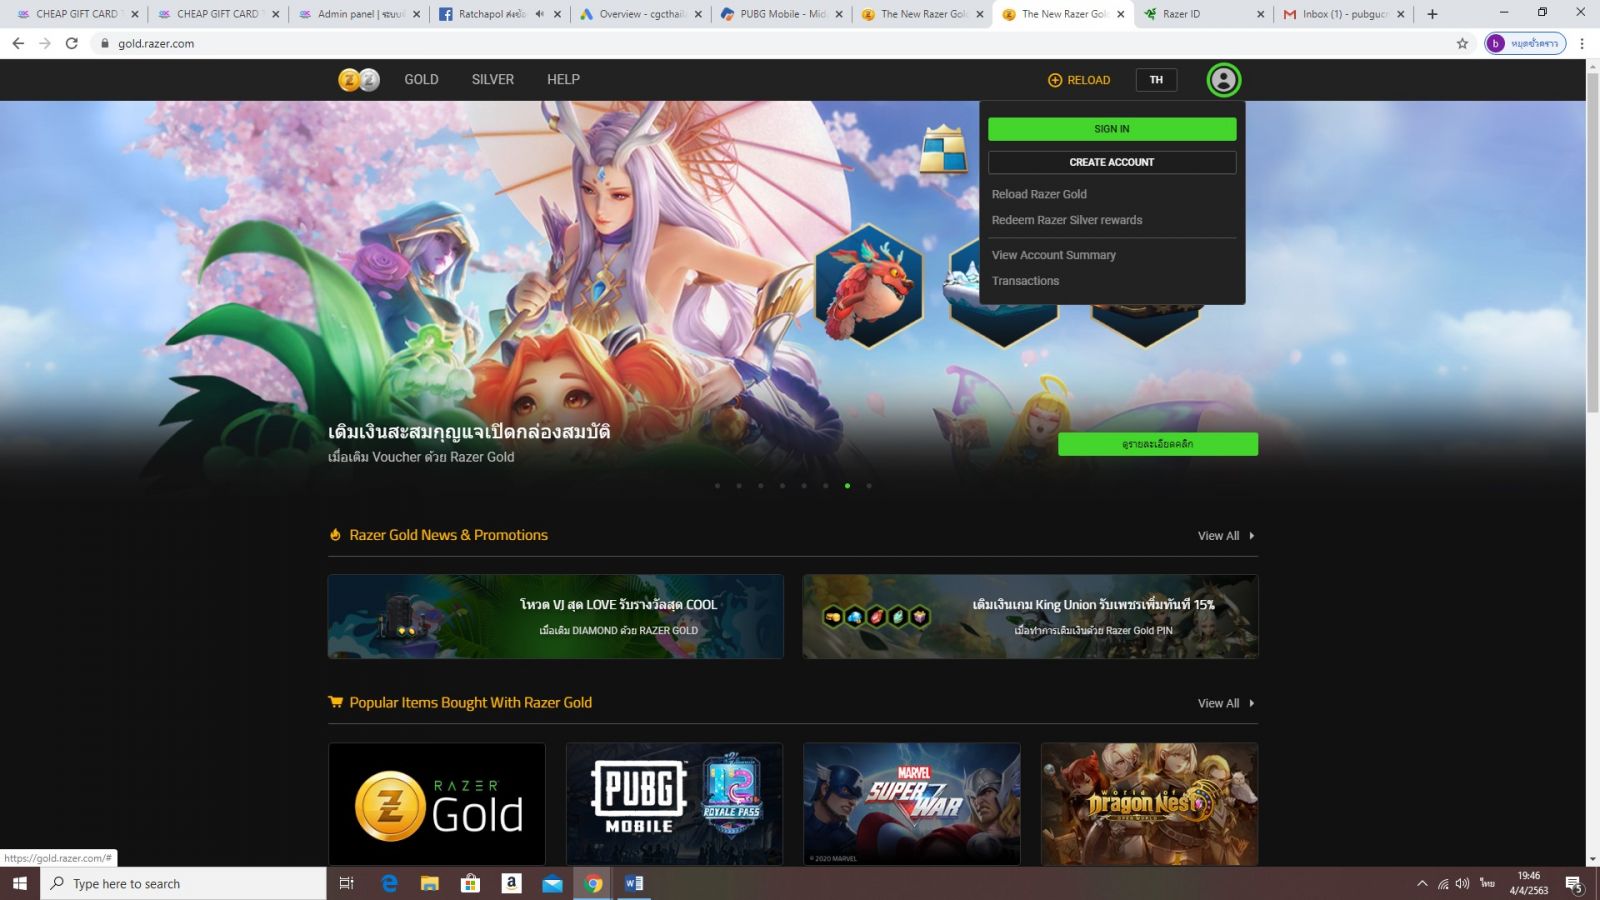
Task: Click the volume icon in the system tray
Action: 1462,884
